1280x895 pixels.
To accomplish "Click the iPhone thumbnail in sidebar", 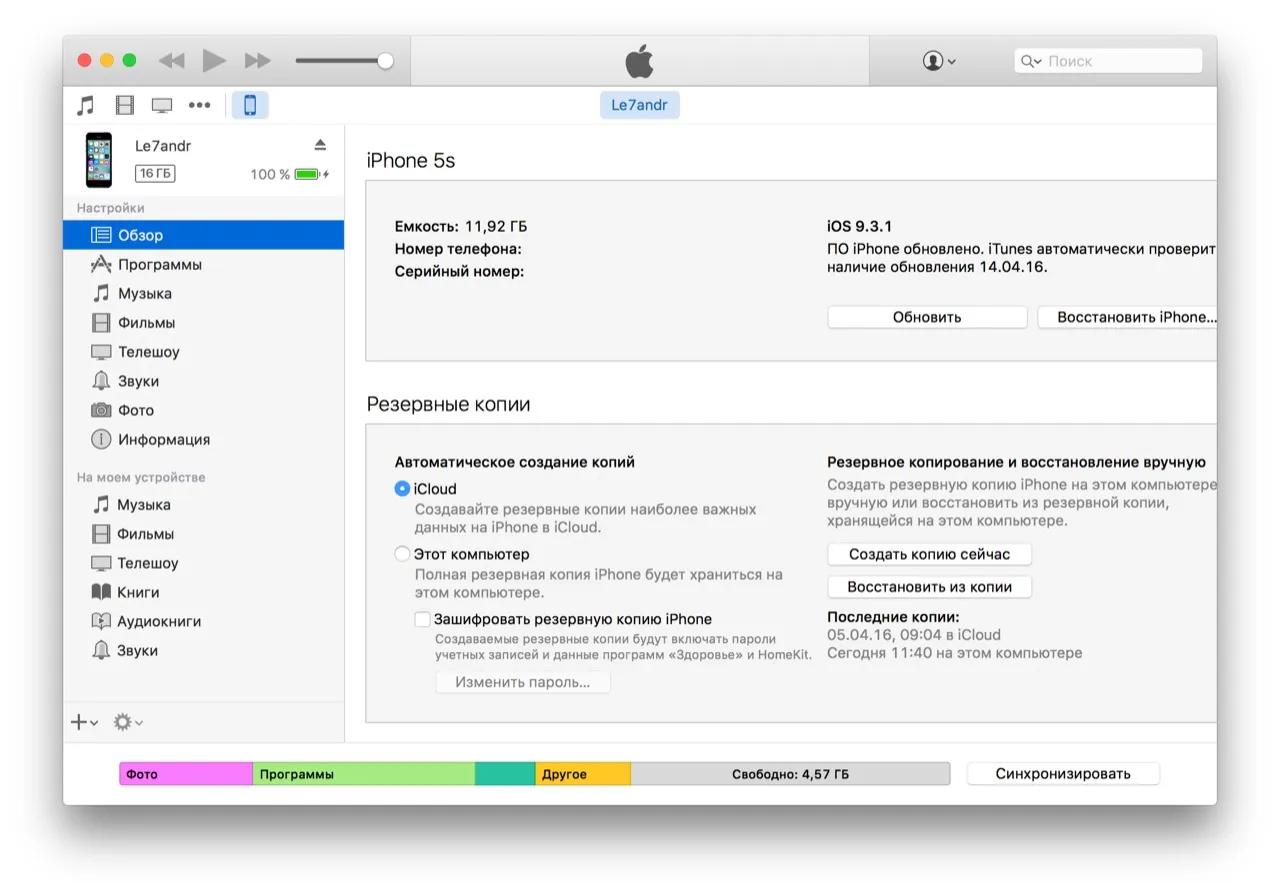I will [x=98, y=160].
